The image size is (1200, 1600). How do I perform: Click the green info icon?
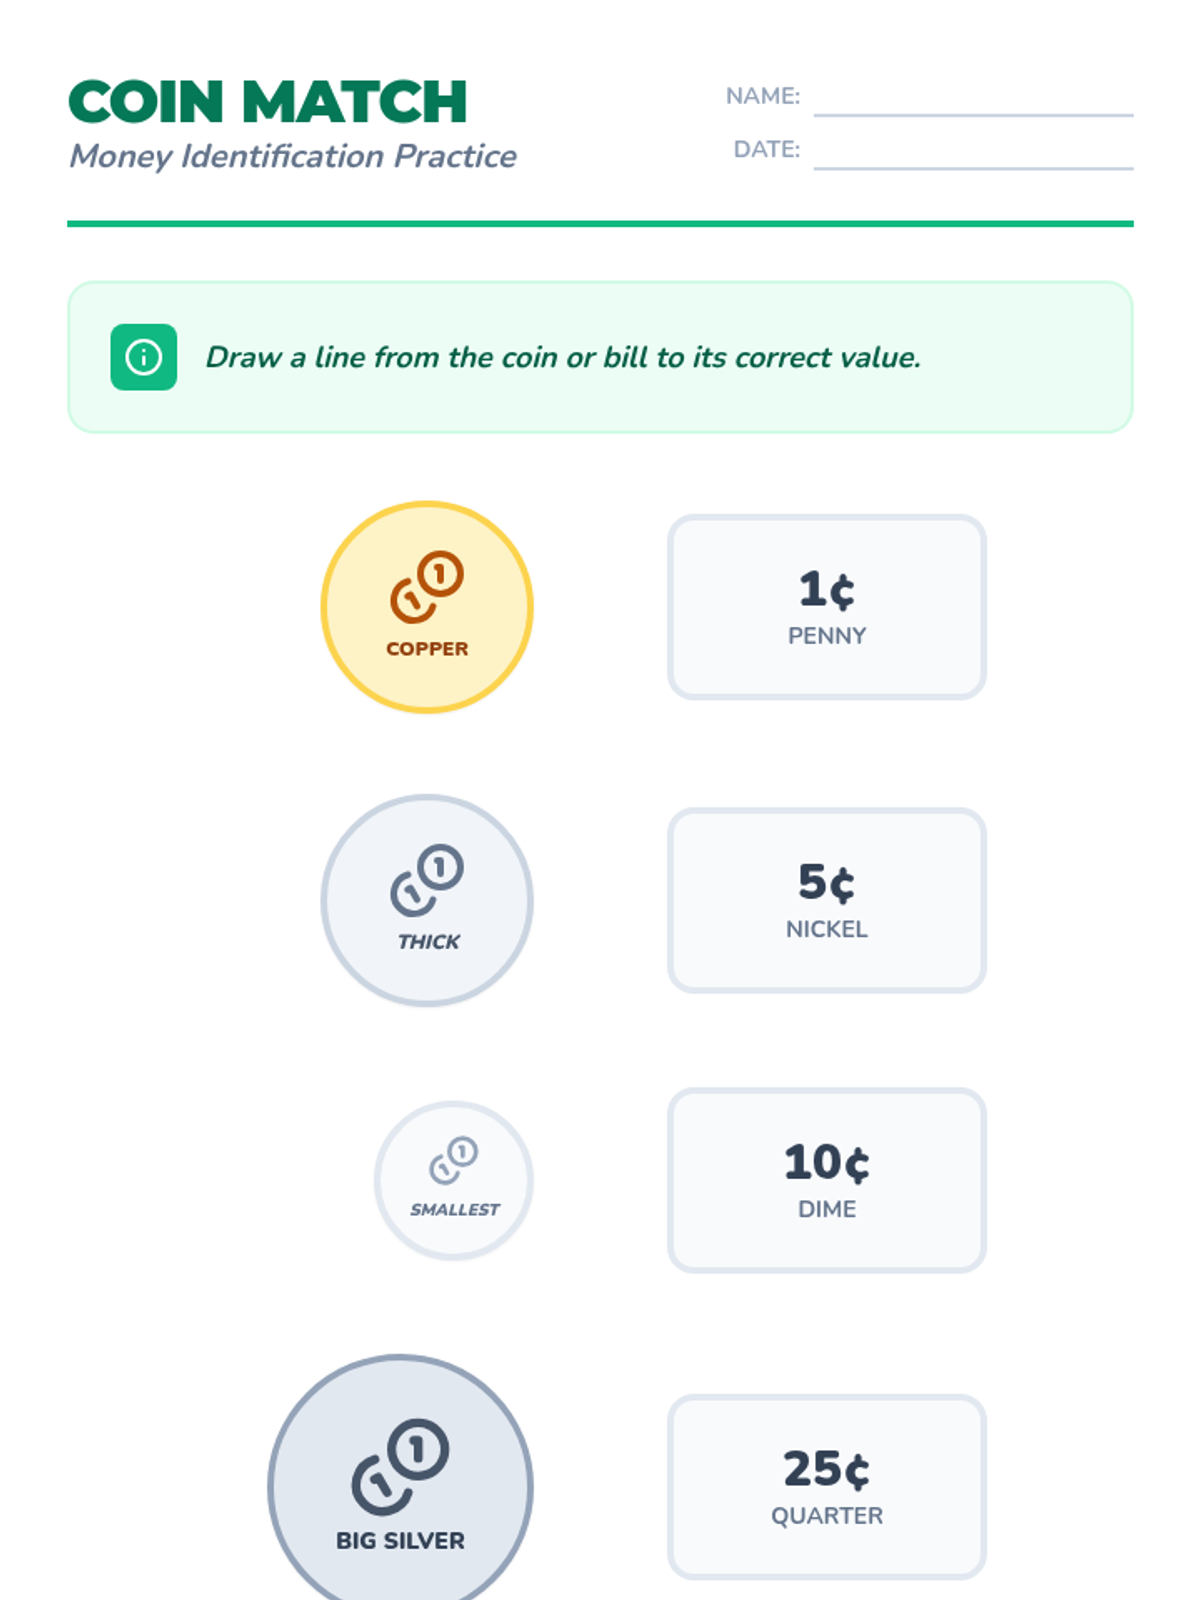[x=143, y=357]
